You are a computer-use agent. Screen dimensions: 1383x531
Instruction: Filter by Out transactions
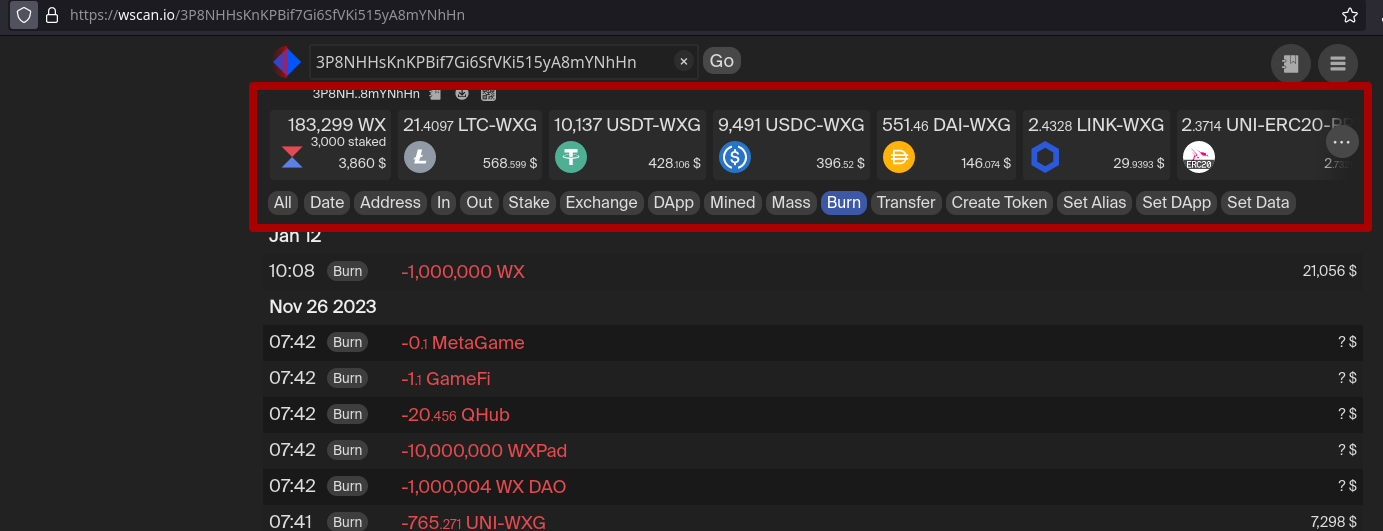(x=480, y=203)
